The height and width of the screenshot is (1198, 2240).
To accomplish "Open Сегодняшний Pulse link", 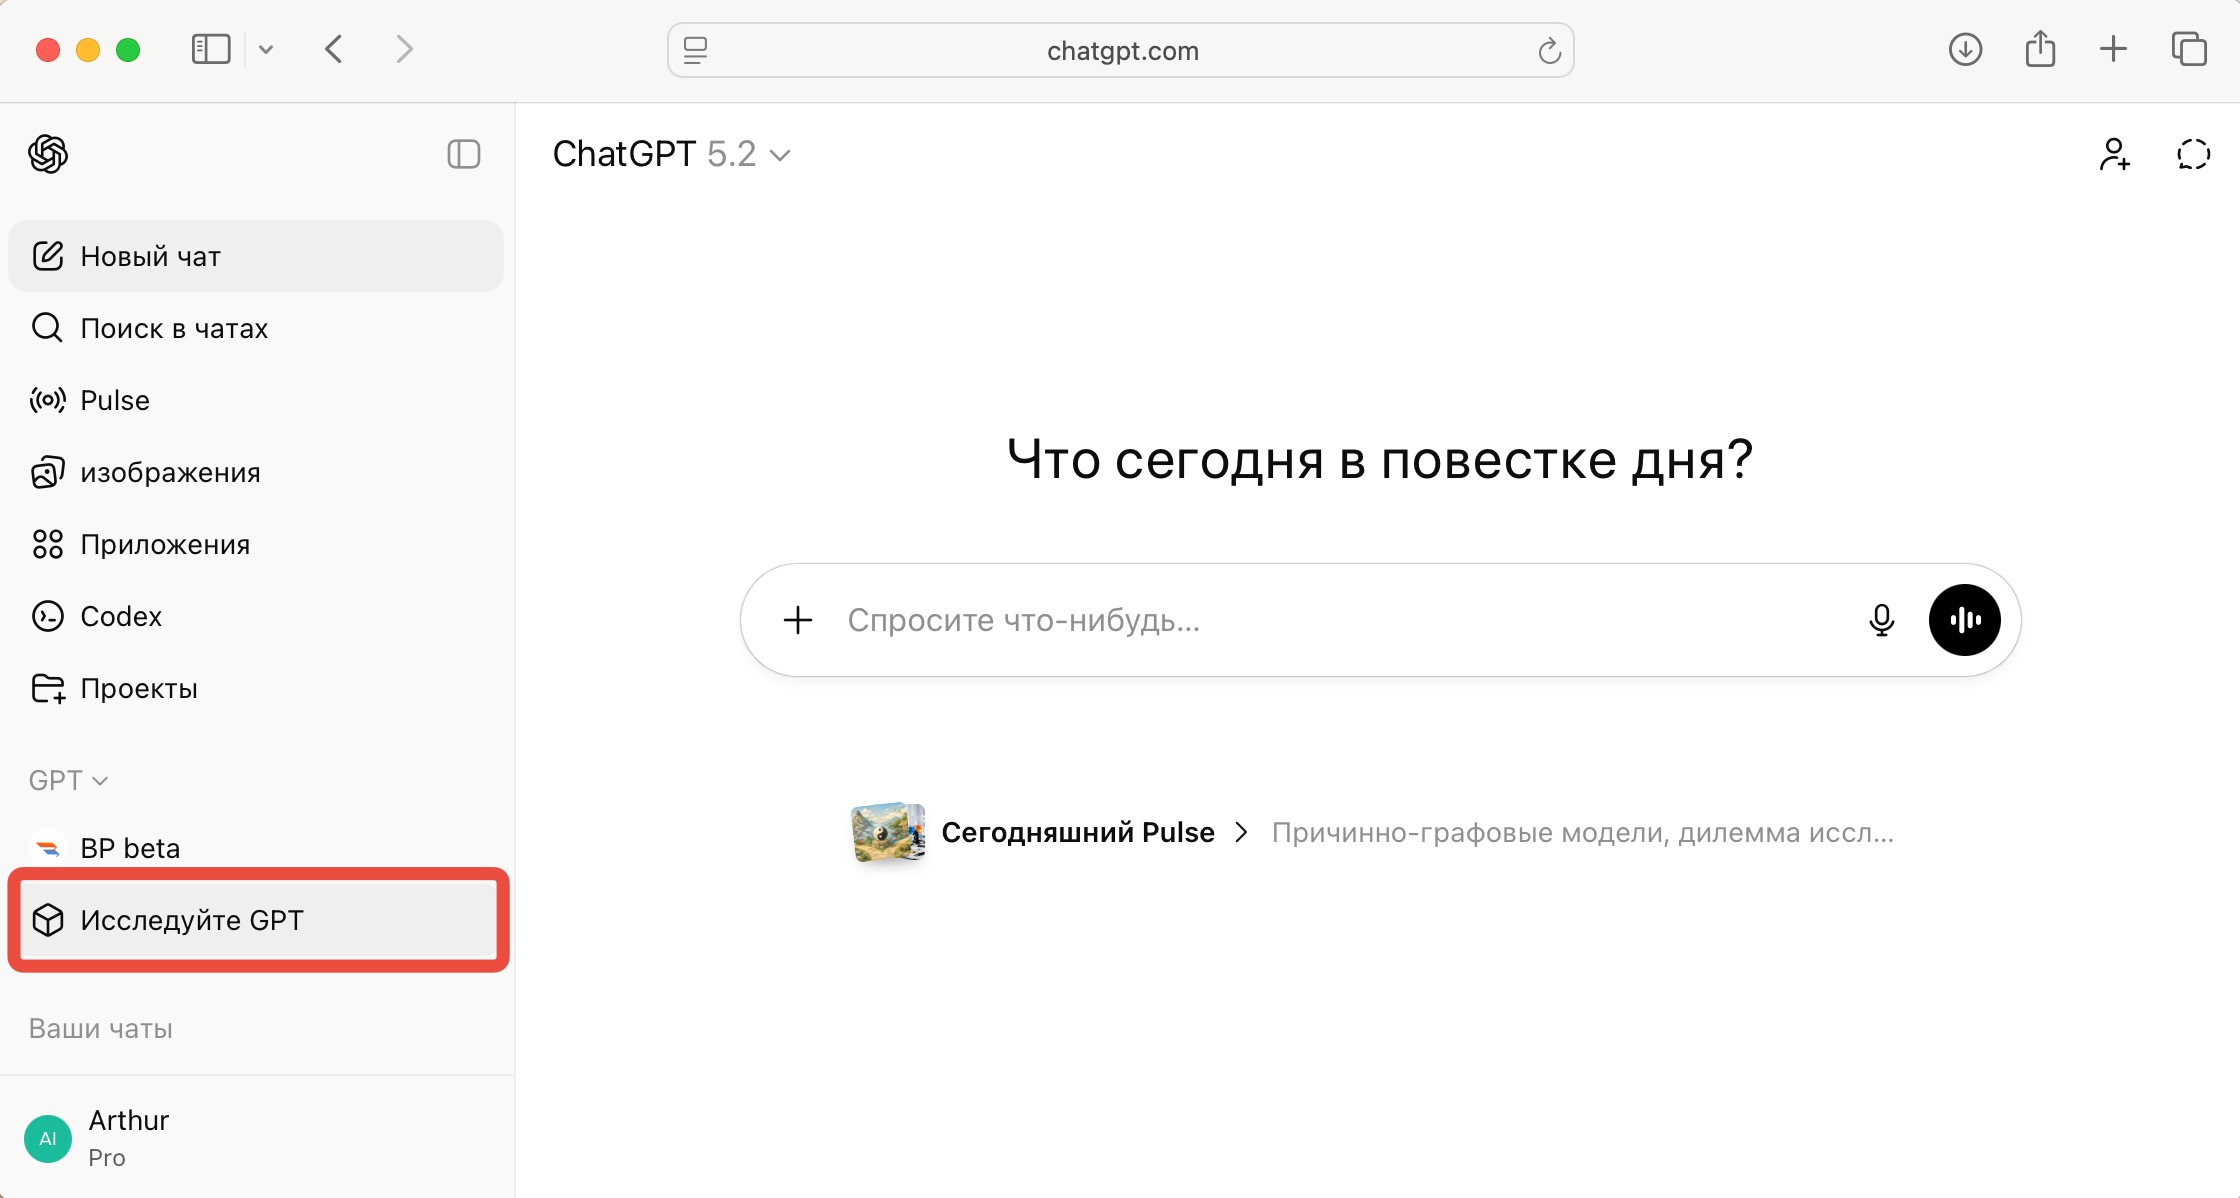I will click(1078, 832).
